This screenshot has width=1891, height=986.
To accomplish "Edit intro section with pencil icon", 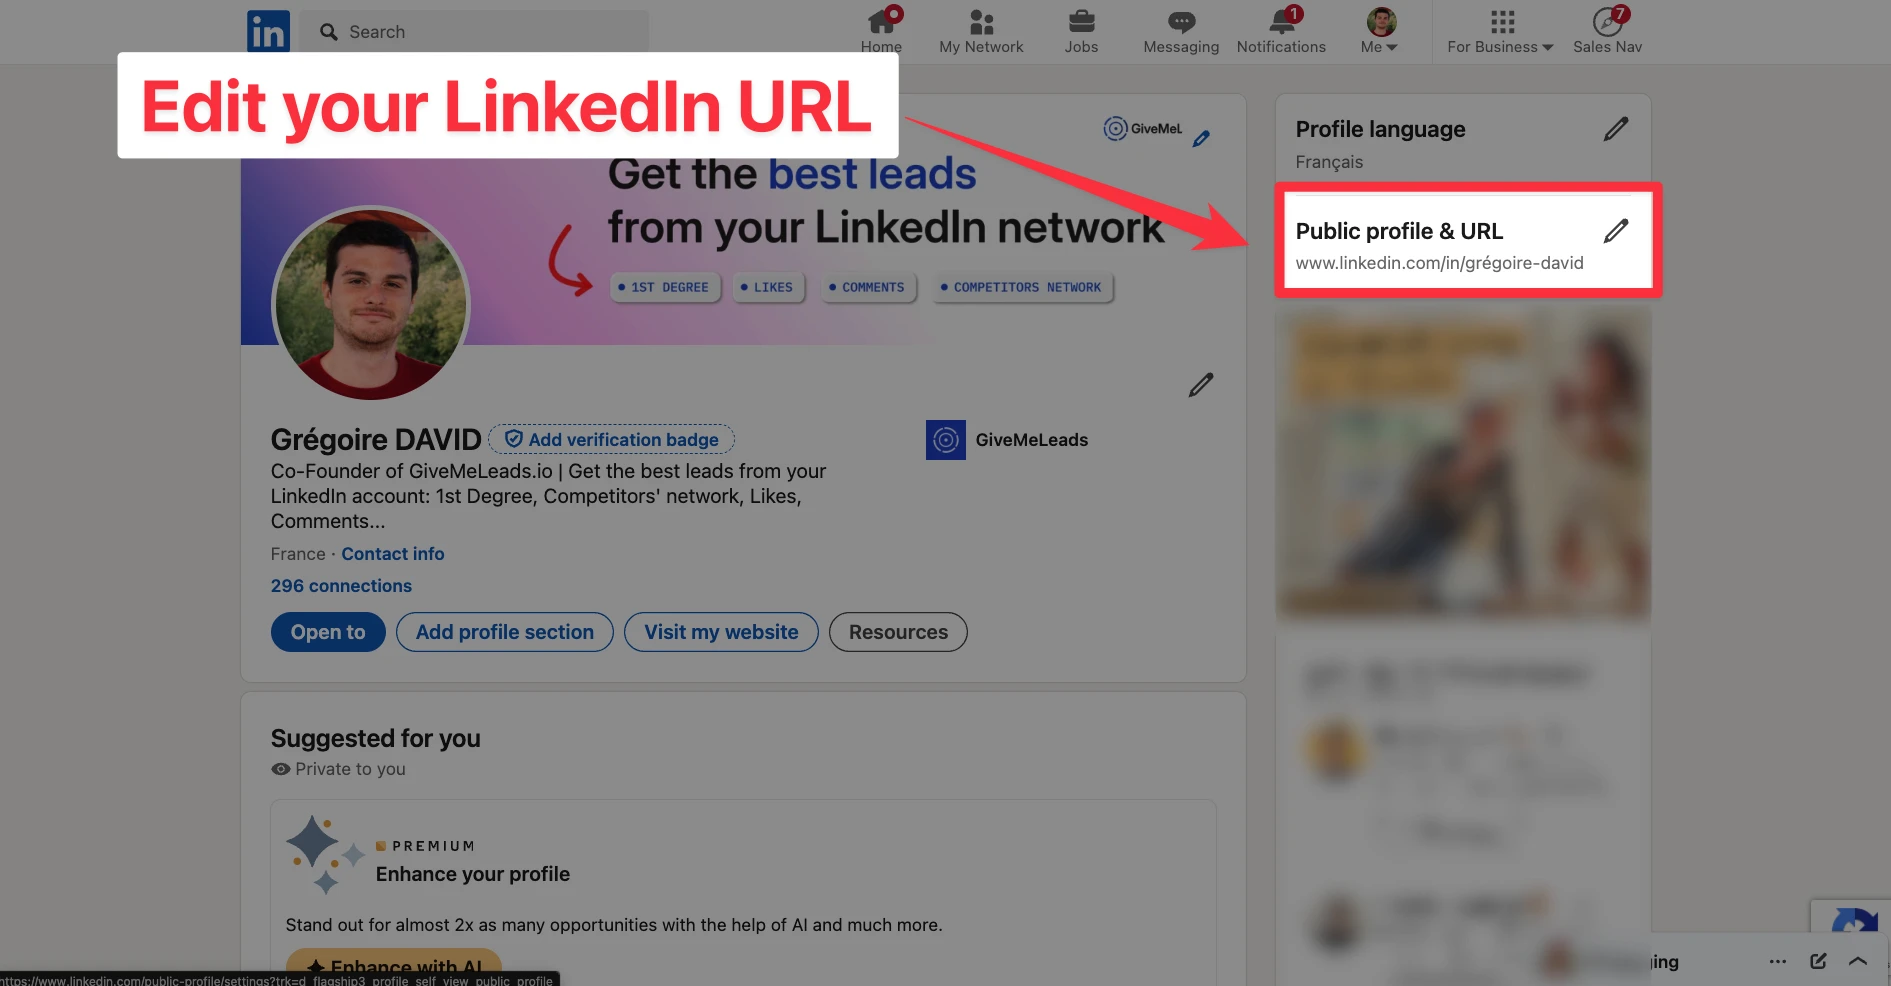I will tap(1201, 385).
